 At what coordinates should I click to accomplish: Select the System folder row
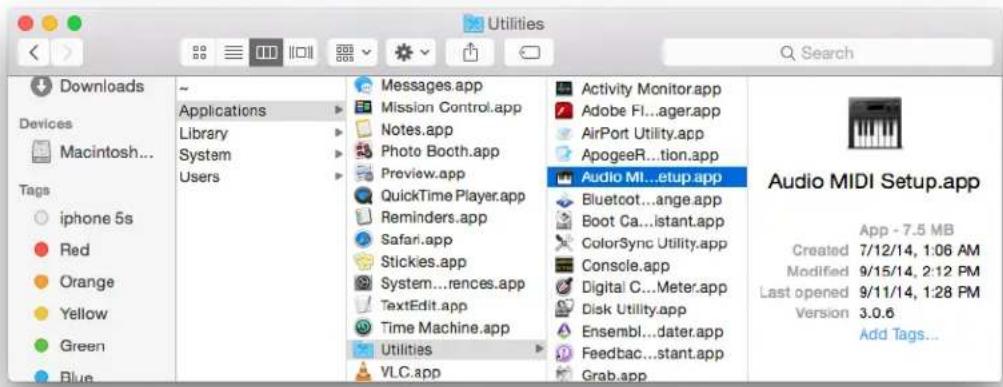pos(261,155)
